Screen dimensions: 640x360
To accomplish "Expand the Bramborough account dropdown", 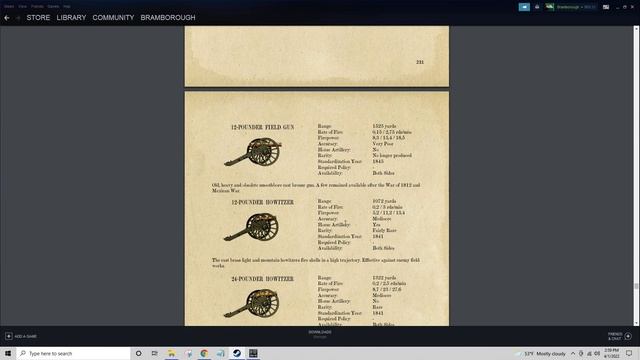I will pyautogui.click(x=576, y=7).
